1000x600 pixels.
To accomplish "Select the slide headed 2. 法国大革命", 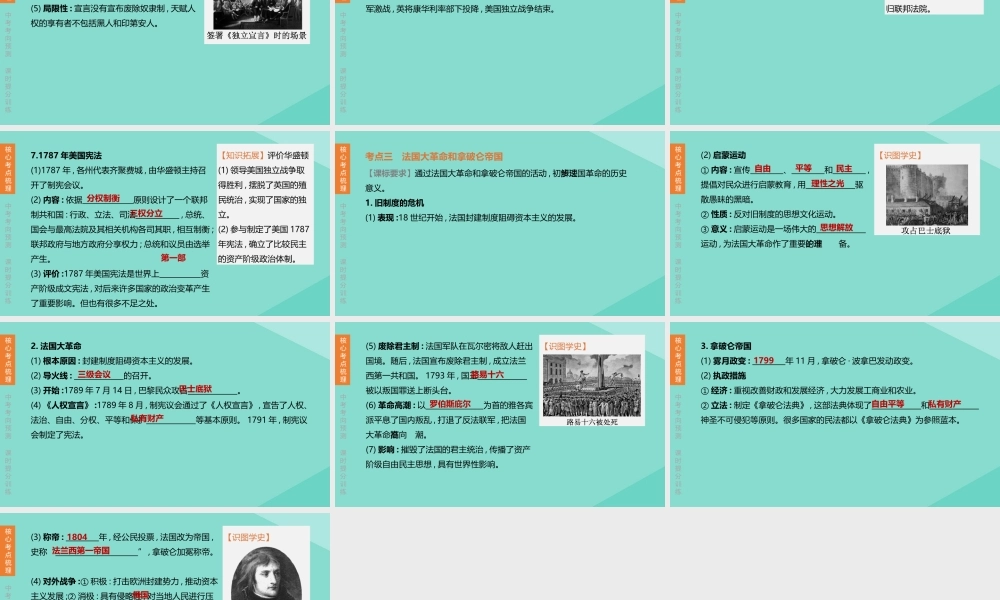I will click(x=165, y=414).
